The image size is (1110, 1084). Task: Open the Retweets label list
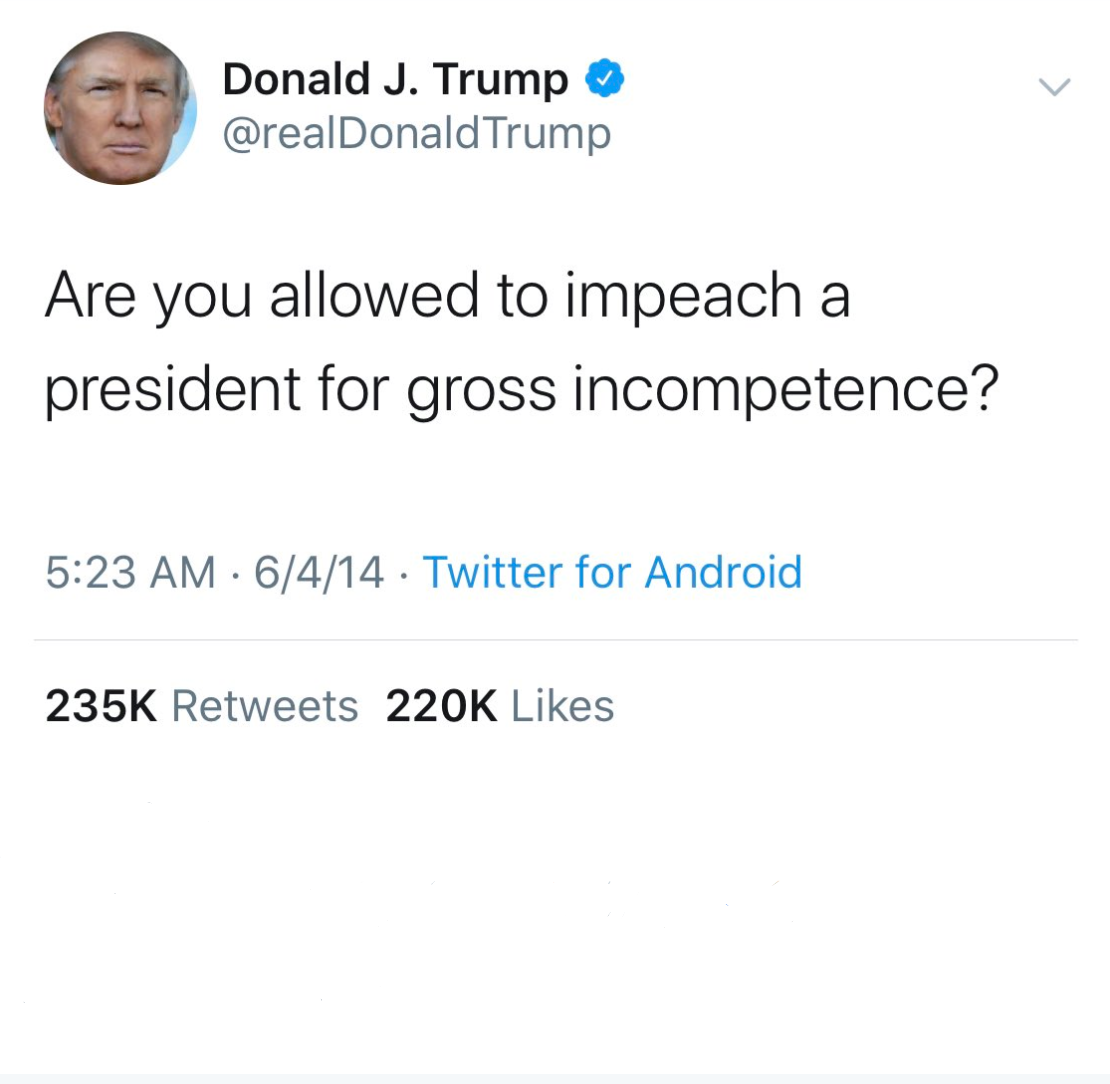pos(265,706)
